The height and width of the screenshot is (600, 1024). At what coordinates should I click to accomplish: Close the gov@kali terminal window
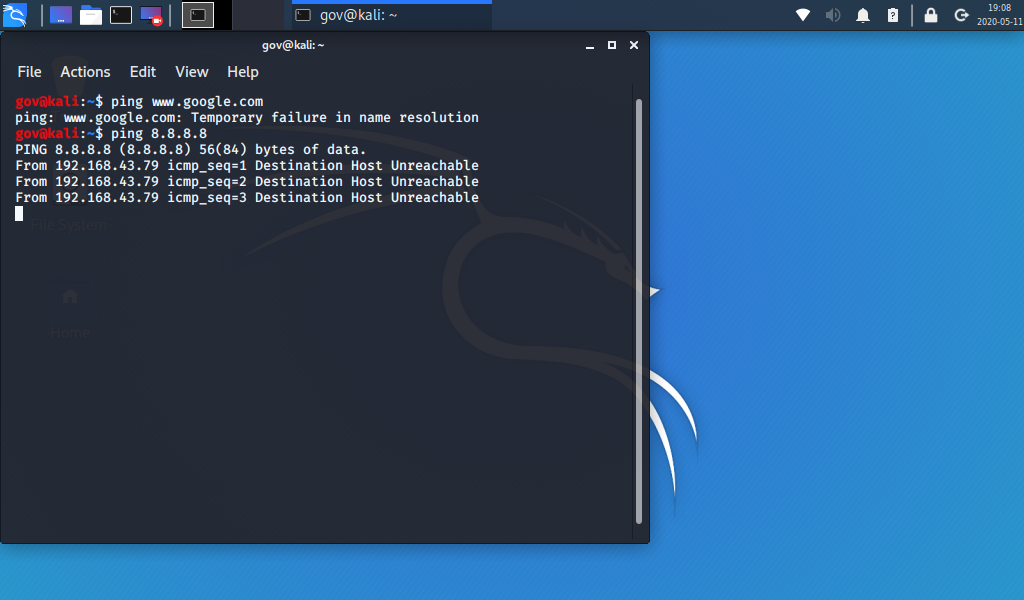click(x=633, y=45)
